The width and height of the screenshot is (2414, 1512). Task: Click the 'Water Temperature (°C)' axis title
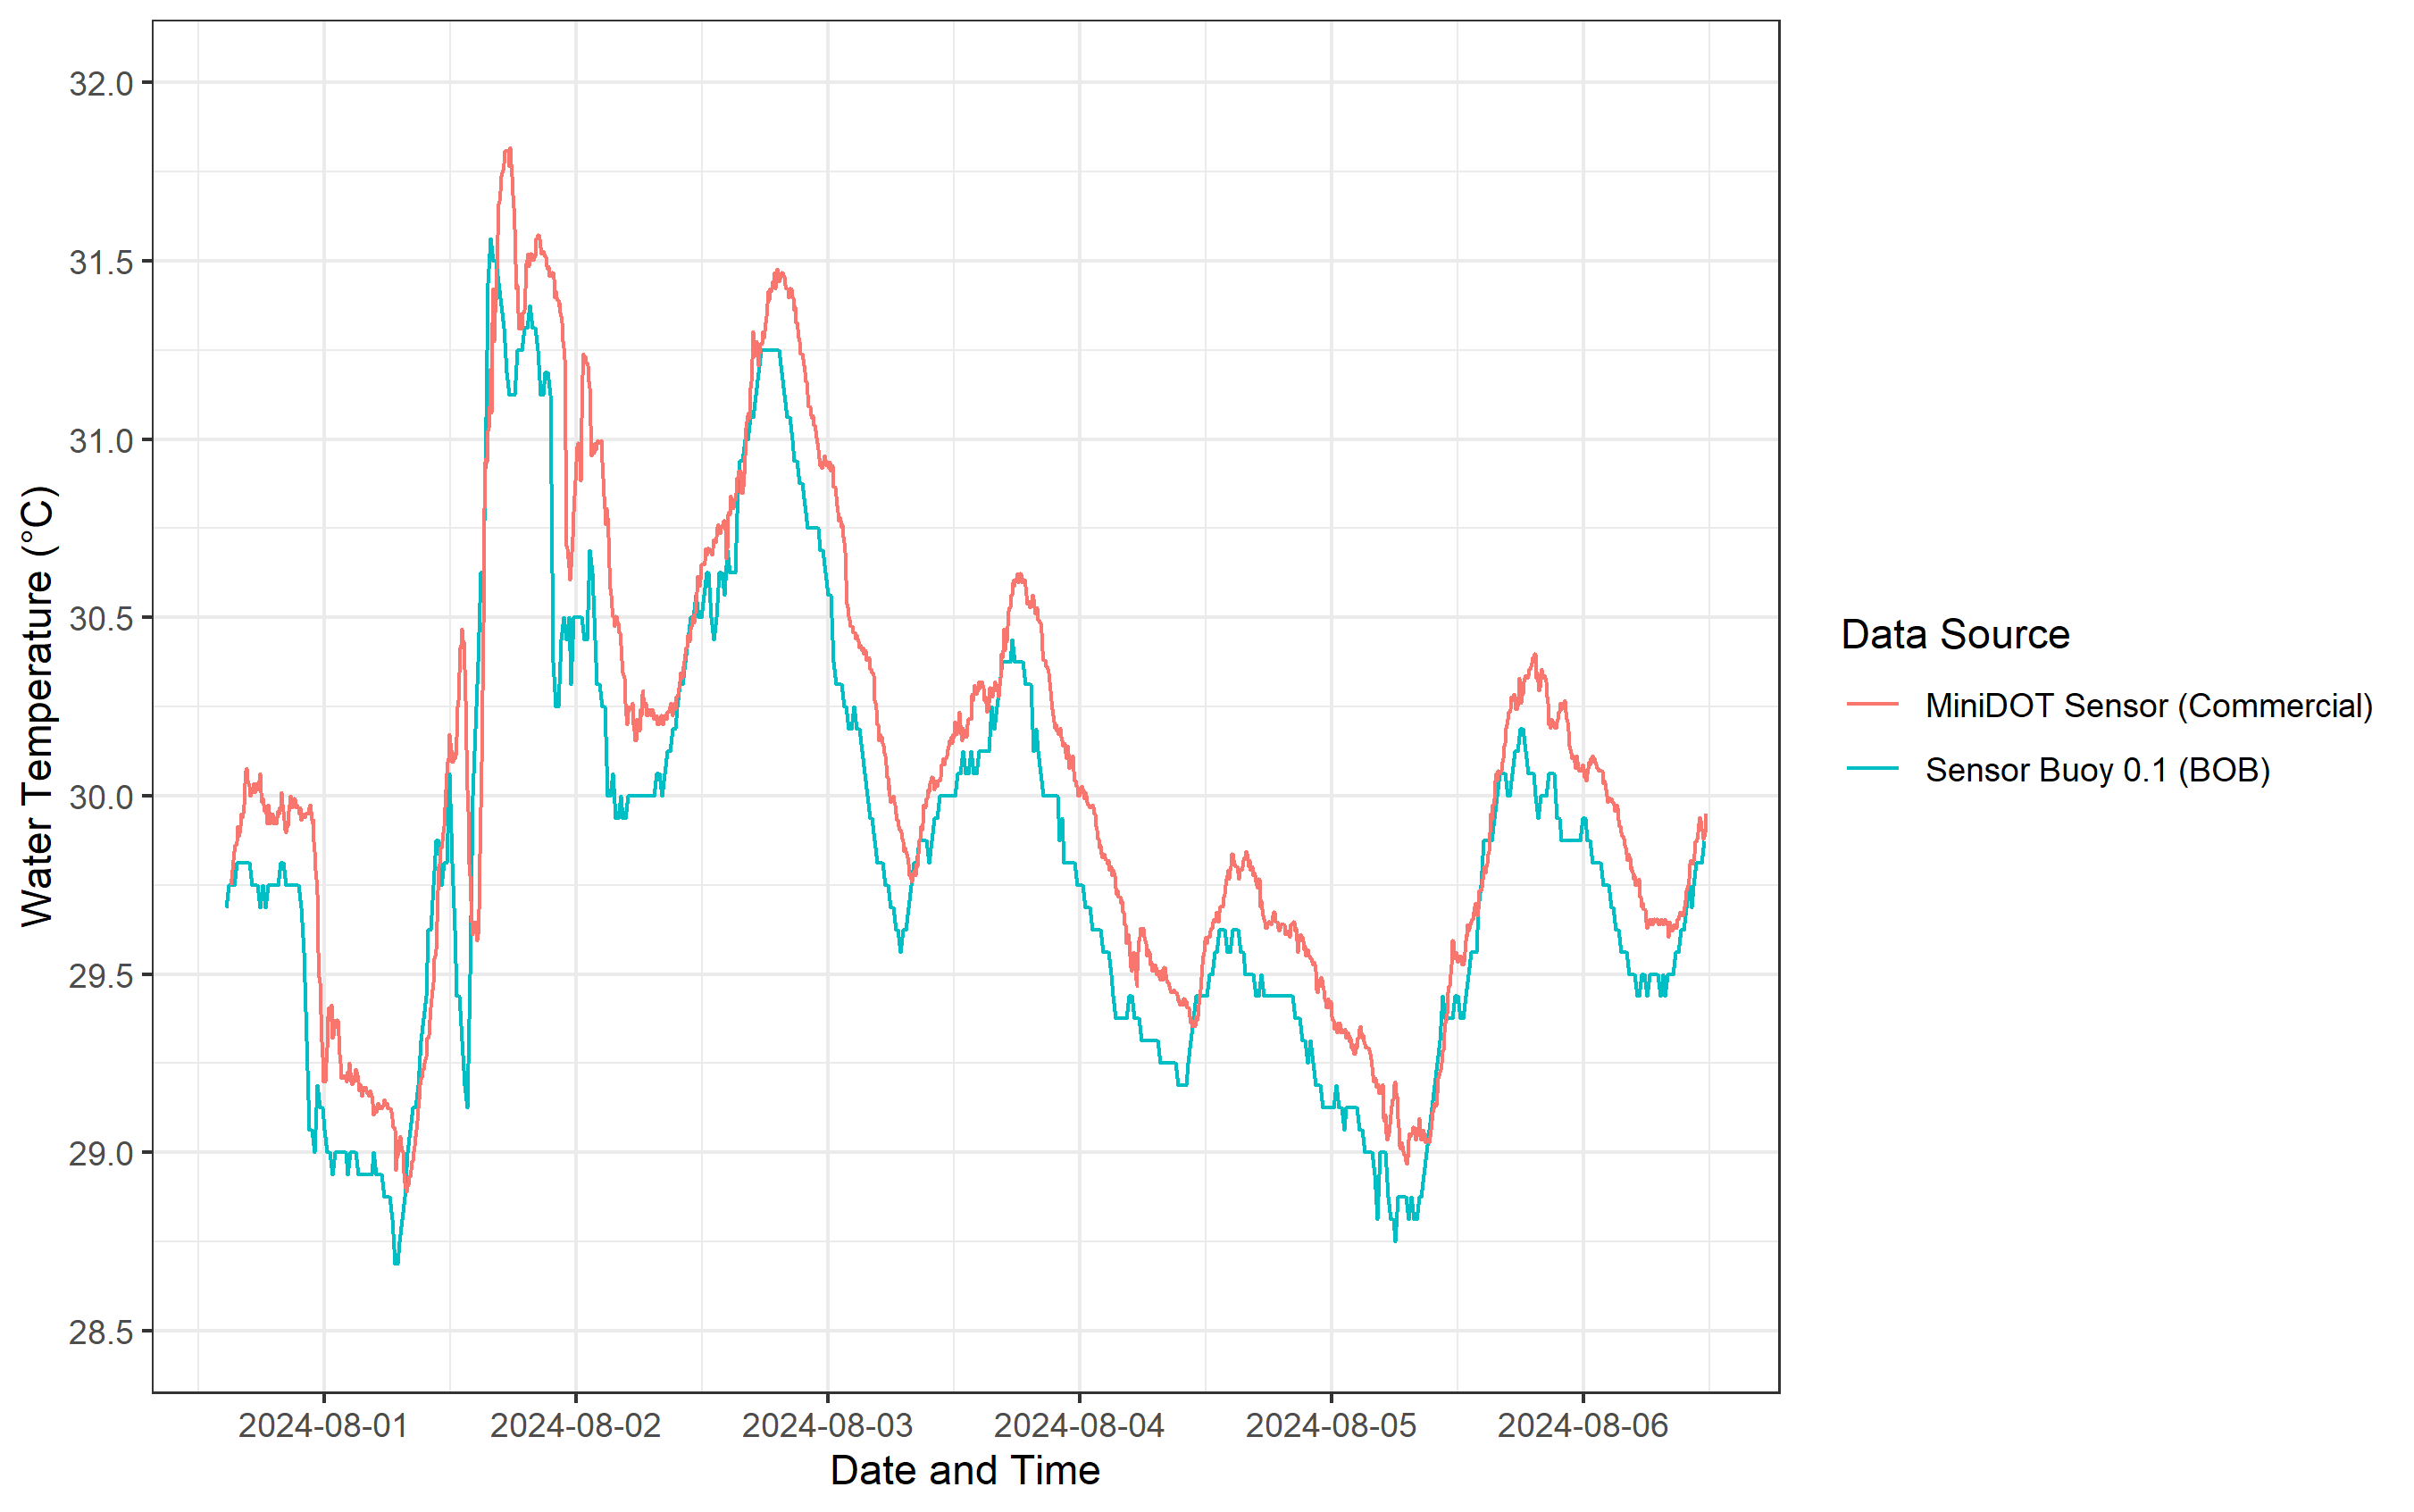click(37, 706)
